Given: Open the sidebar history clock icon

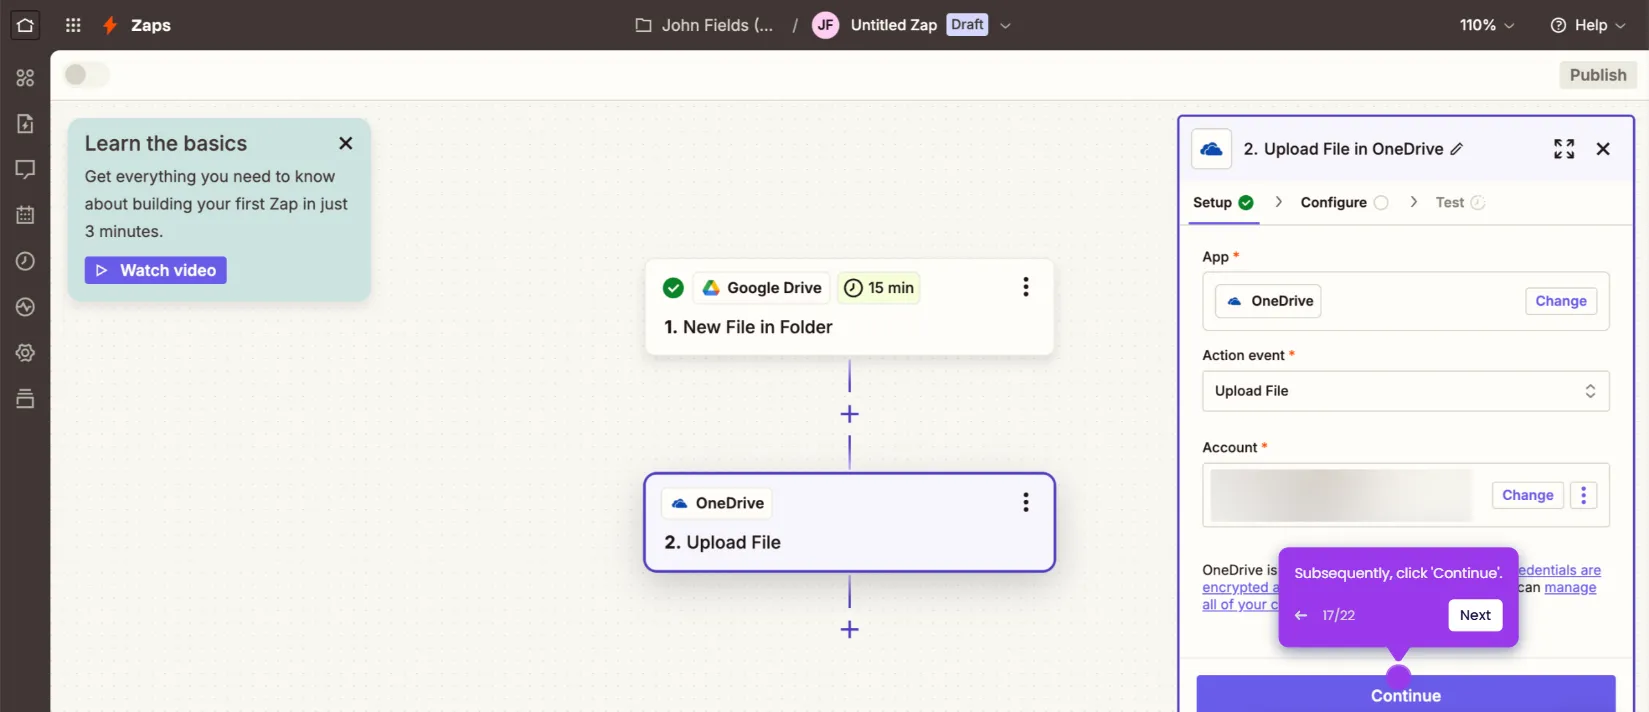Looking at the screenshot, I should [25, 261].
